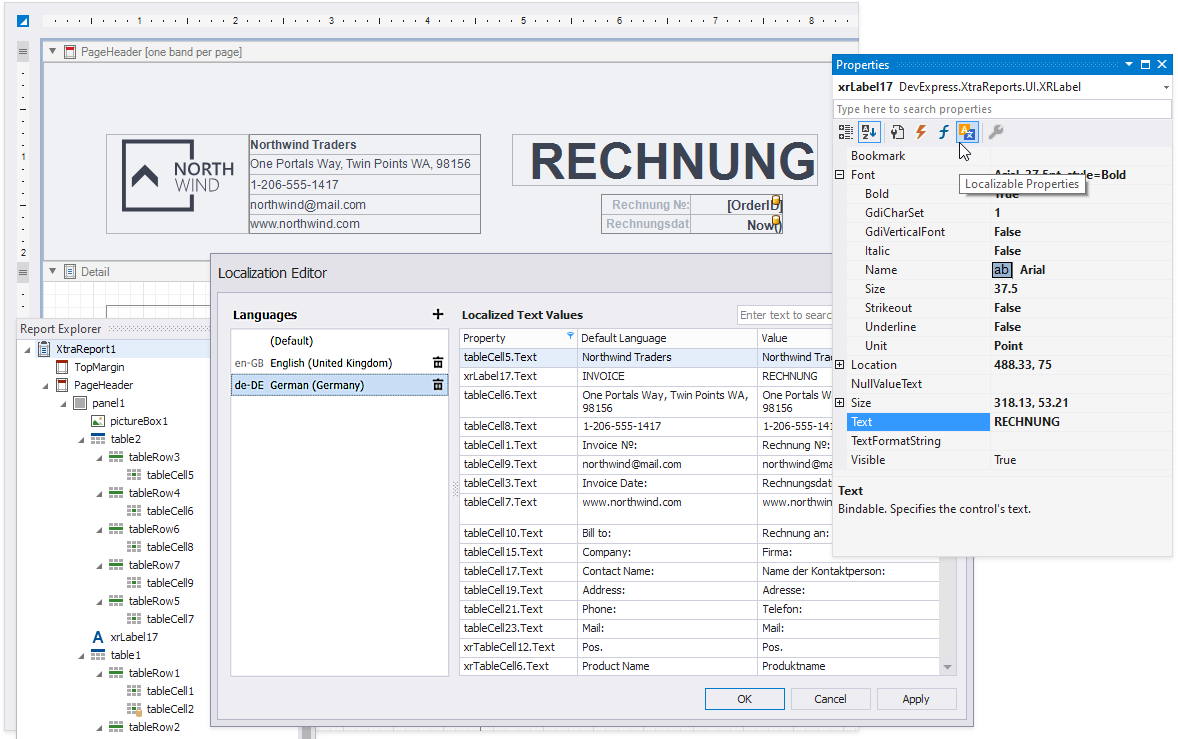Viewport: 1178px width, 739px height.
Task: Collapse the Font property group
Action: 840,175
